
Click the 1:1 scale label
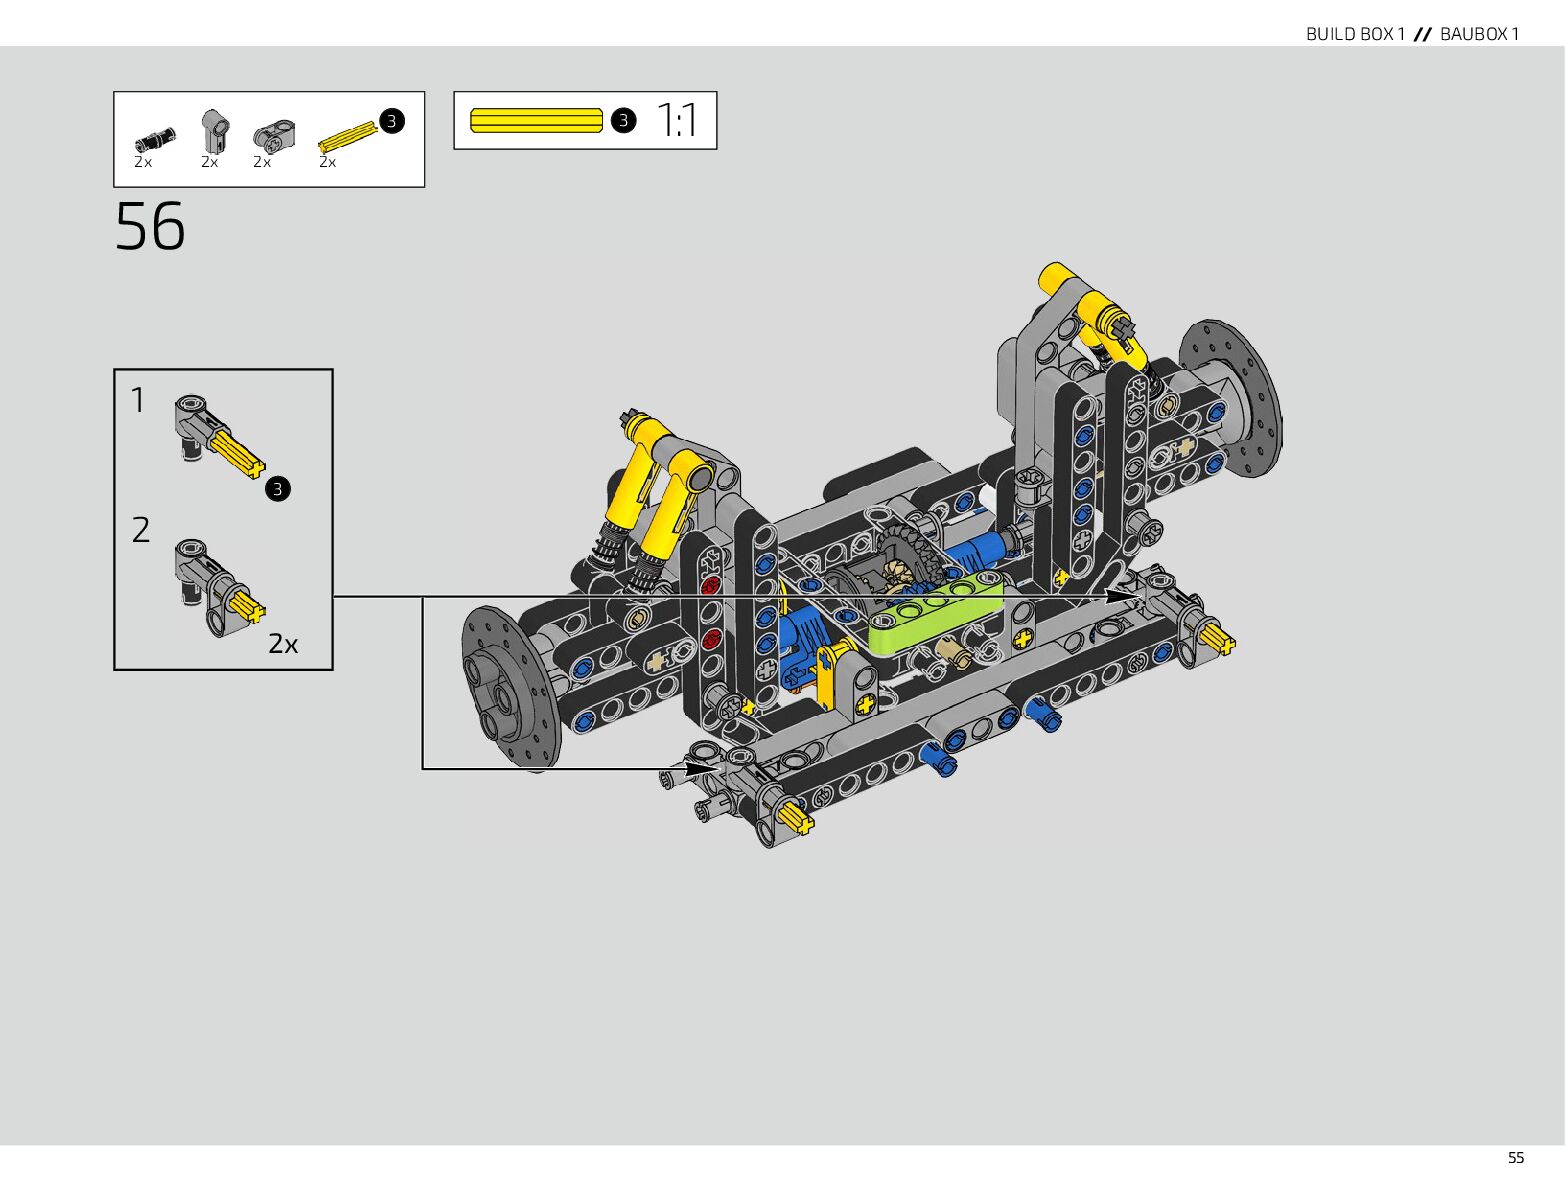678,121
